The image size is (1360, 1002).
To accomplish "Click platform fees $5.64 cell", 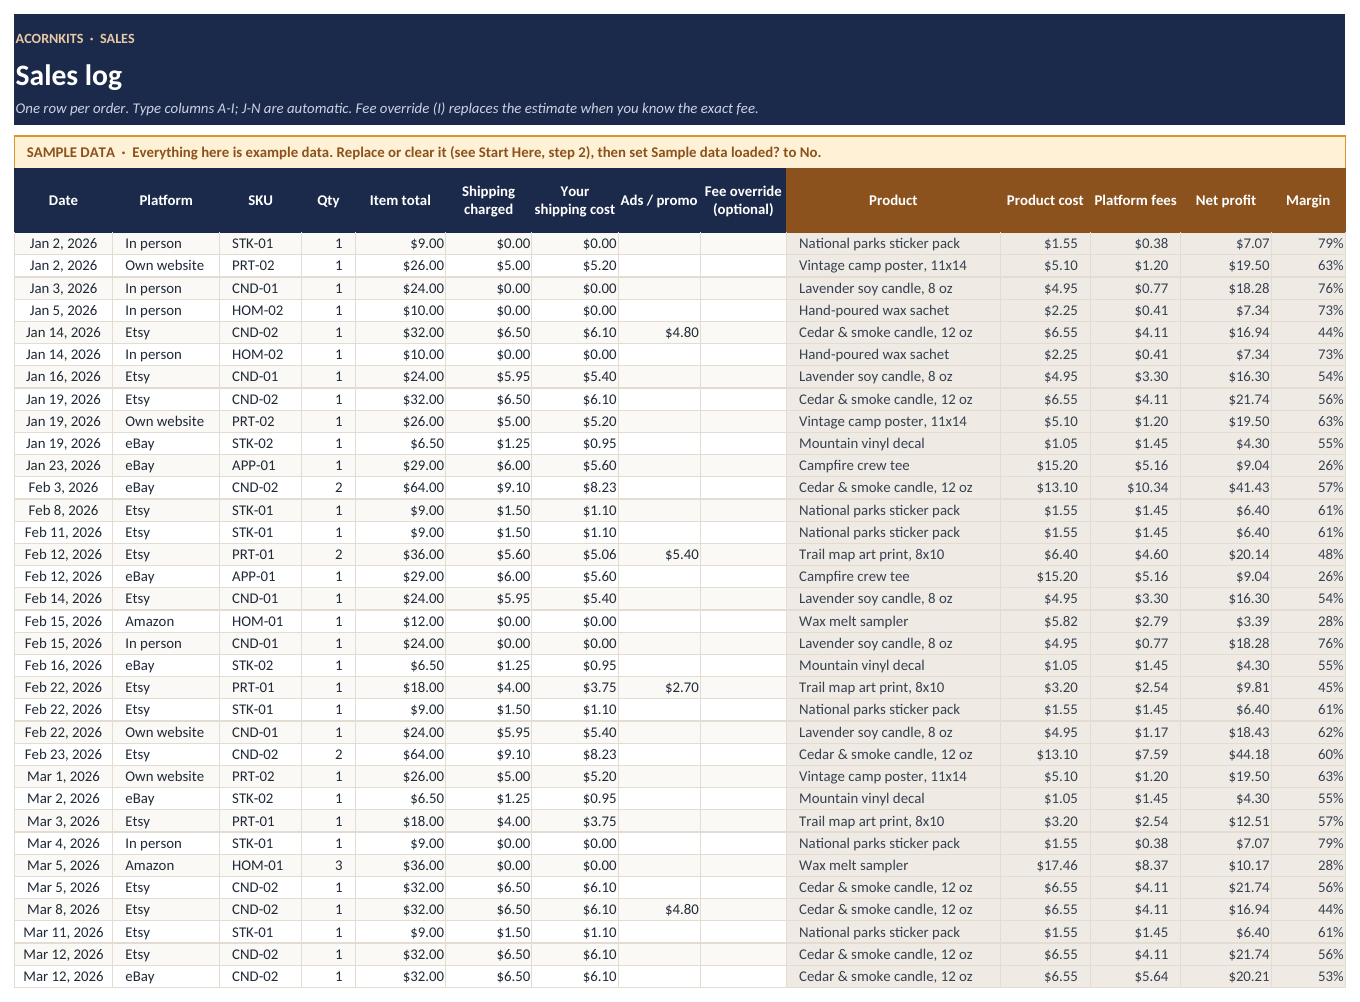I will [1136, 976].
